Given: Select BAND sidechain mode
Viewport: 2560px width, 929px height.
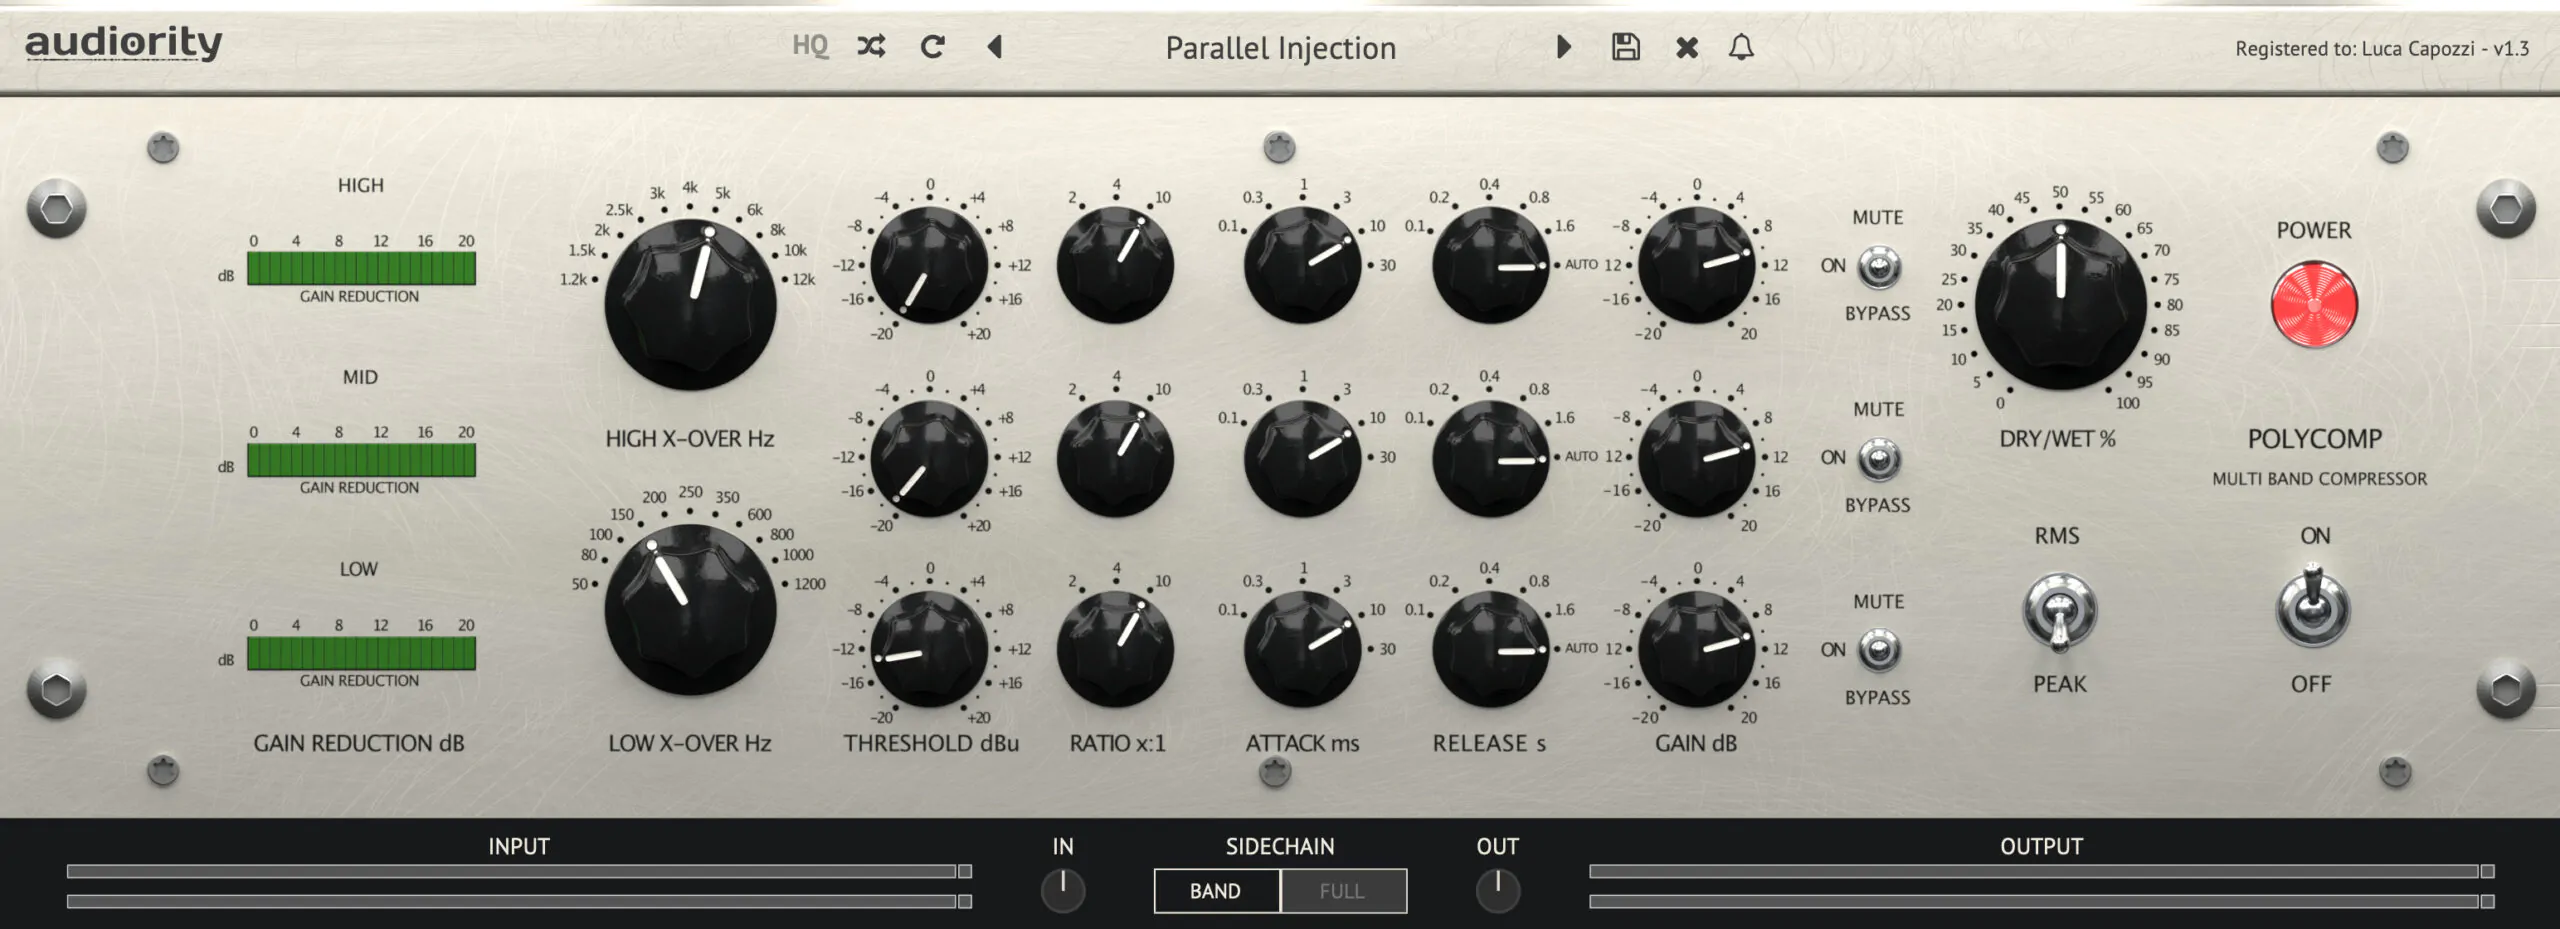Looking at the screenshot, I should (x=1216, y=891).
